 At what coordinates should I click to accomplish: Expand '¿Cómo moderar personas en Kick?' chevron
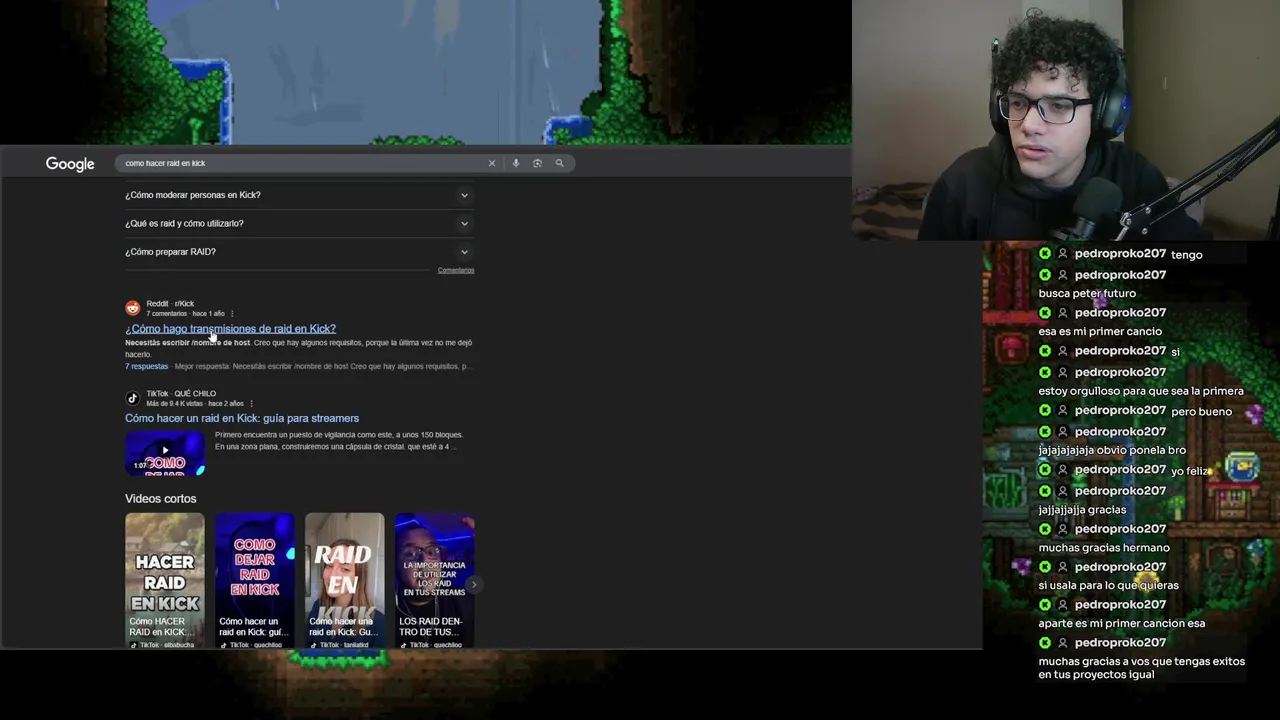(464, 195)
